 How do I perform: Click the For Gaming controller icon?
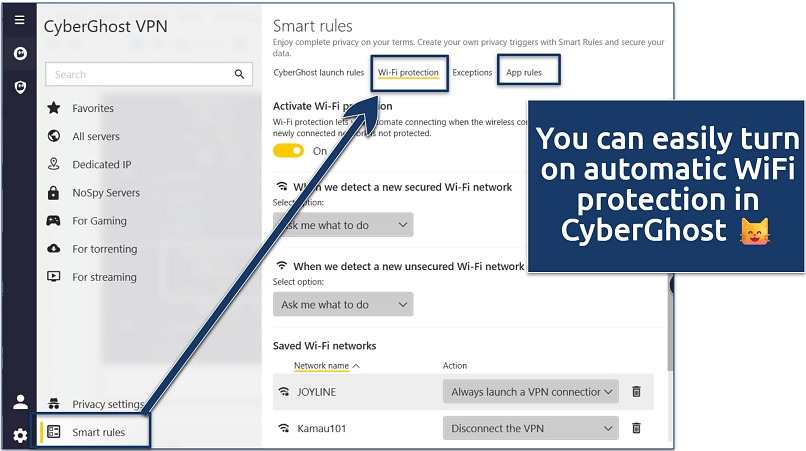point(53,221)
